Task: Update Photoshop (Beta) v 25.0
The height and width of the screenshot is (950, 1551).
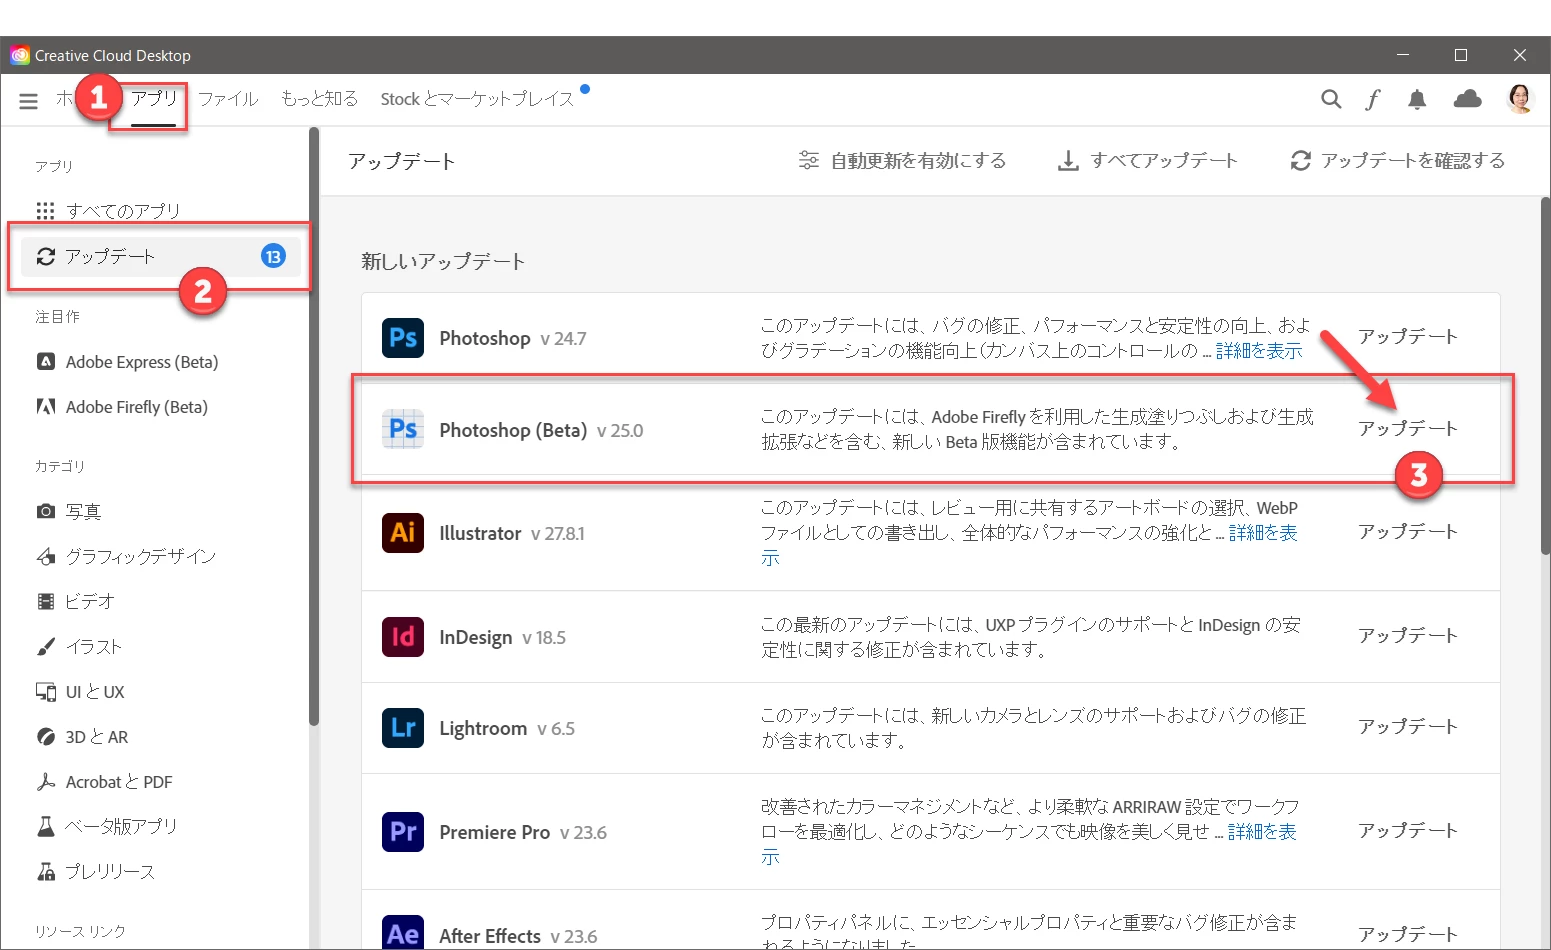Action: 1408,428
